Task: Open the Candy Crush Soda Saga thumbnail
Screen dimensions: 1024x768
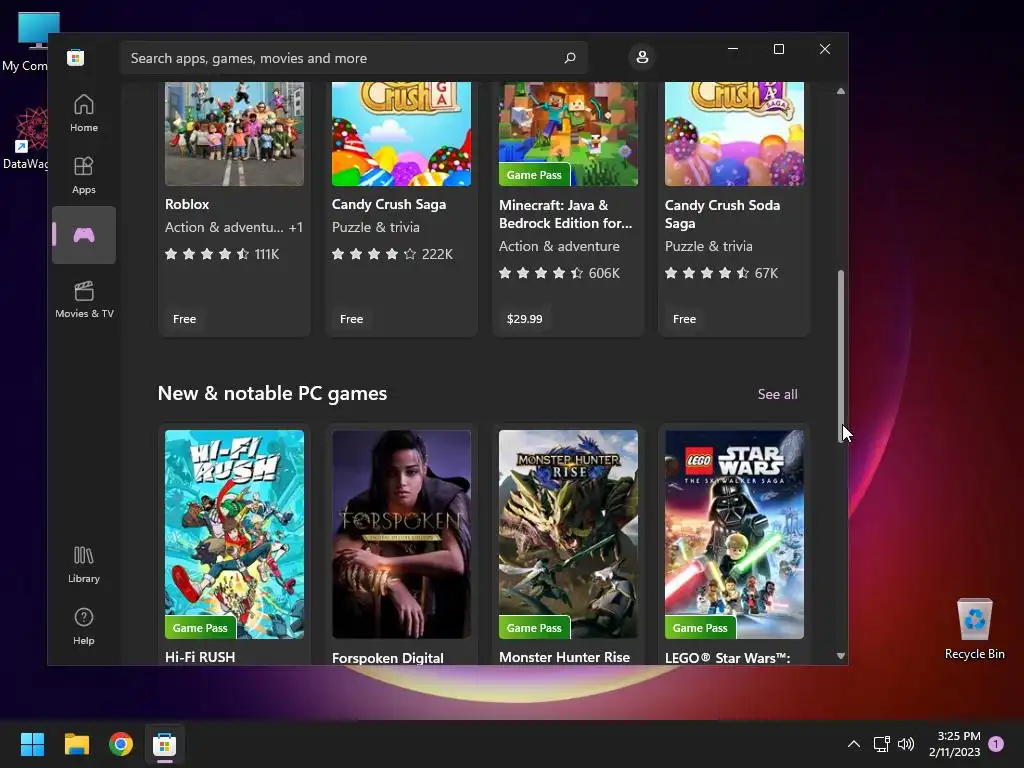Action: pos(735,134)
